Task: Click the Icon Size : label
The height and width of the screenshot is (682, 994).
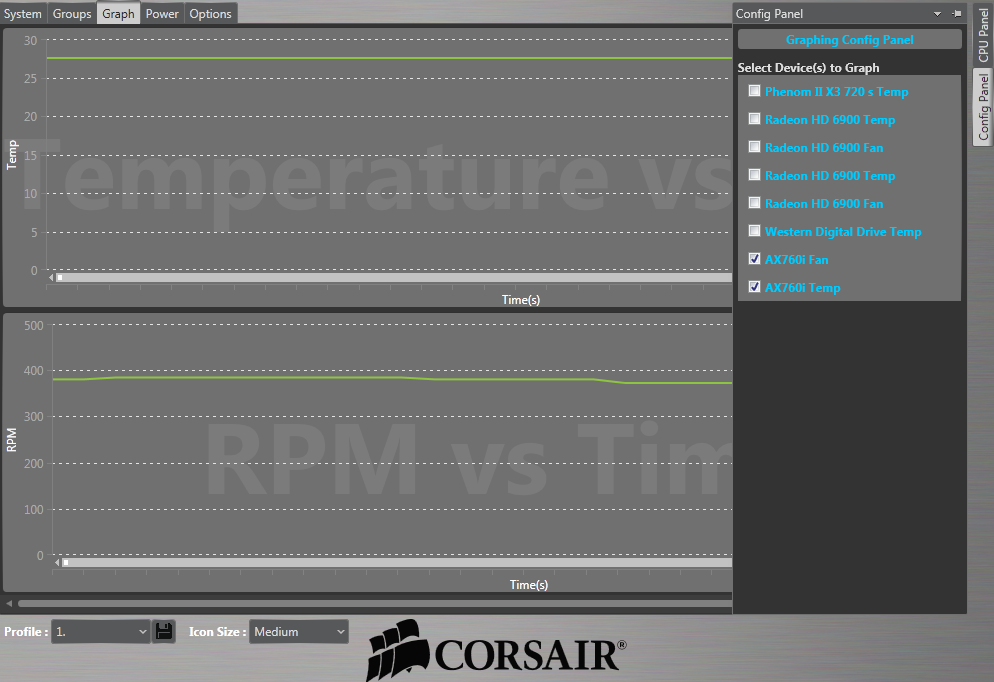Action: [x=217, y=631]
